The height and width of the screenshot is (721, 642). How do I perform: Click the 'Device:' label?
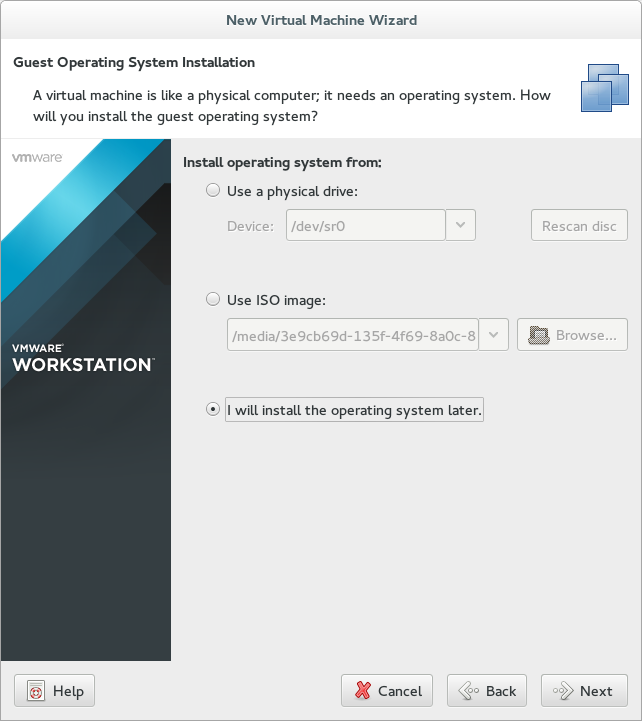(250, 226)
